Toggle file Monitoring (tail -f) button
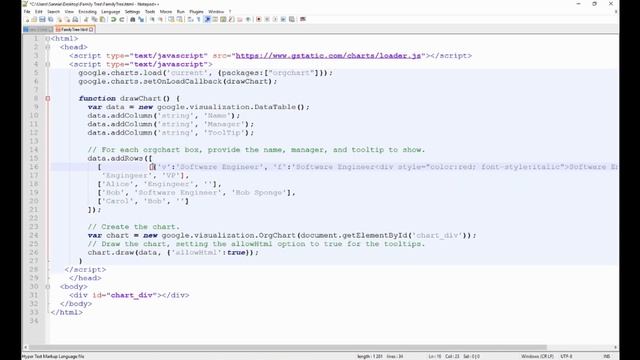The width and height of the screenshot is (640, 360). click(x=248, y=19)
